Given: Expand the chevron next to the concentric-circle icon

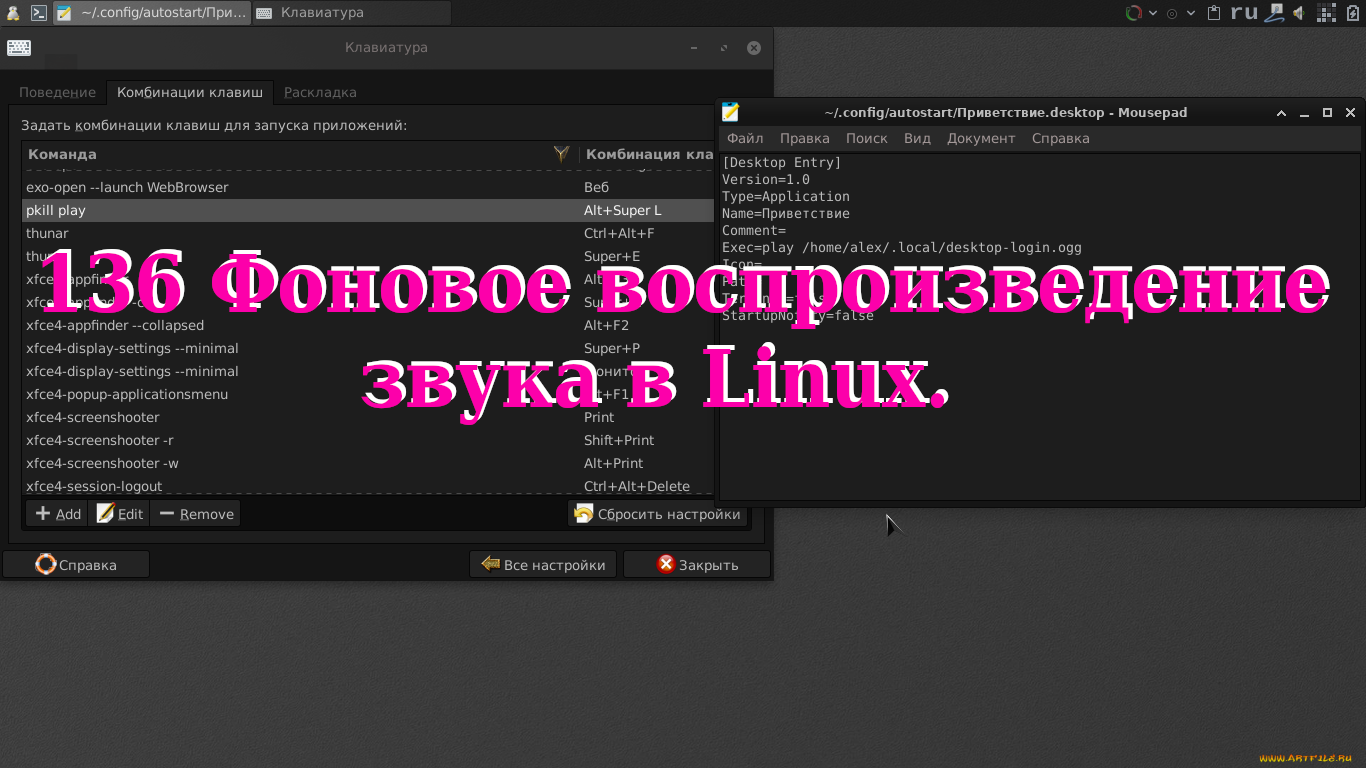Looking at the screenshot, I should (1190, 13).
